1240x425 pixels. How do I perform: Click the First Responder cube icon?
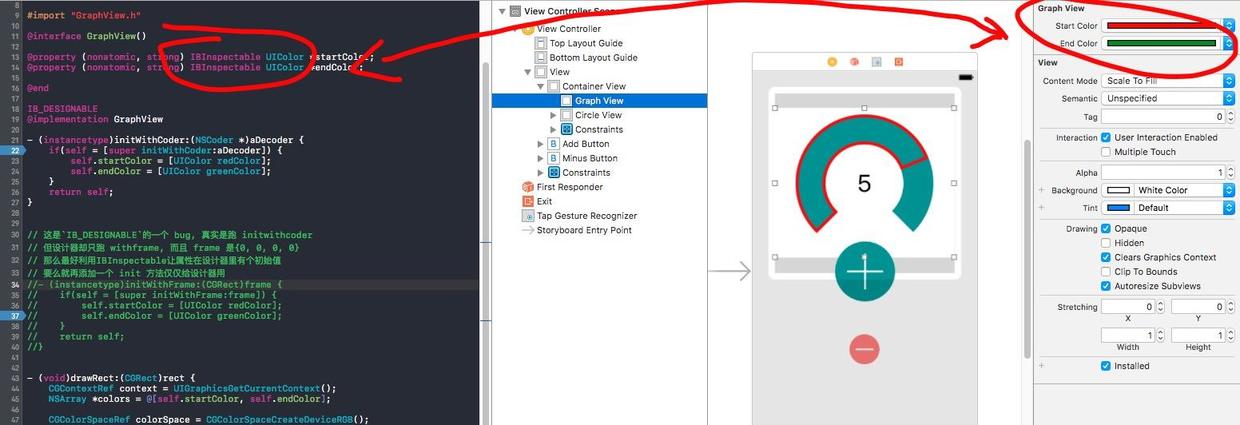click(x=528, y=187)
